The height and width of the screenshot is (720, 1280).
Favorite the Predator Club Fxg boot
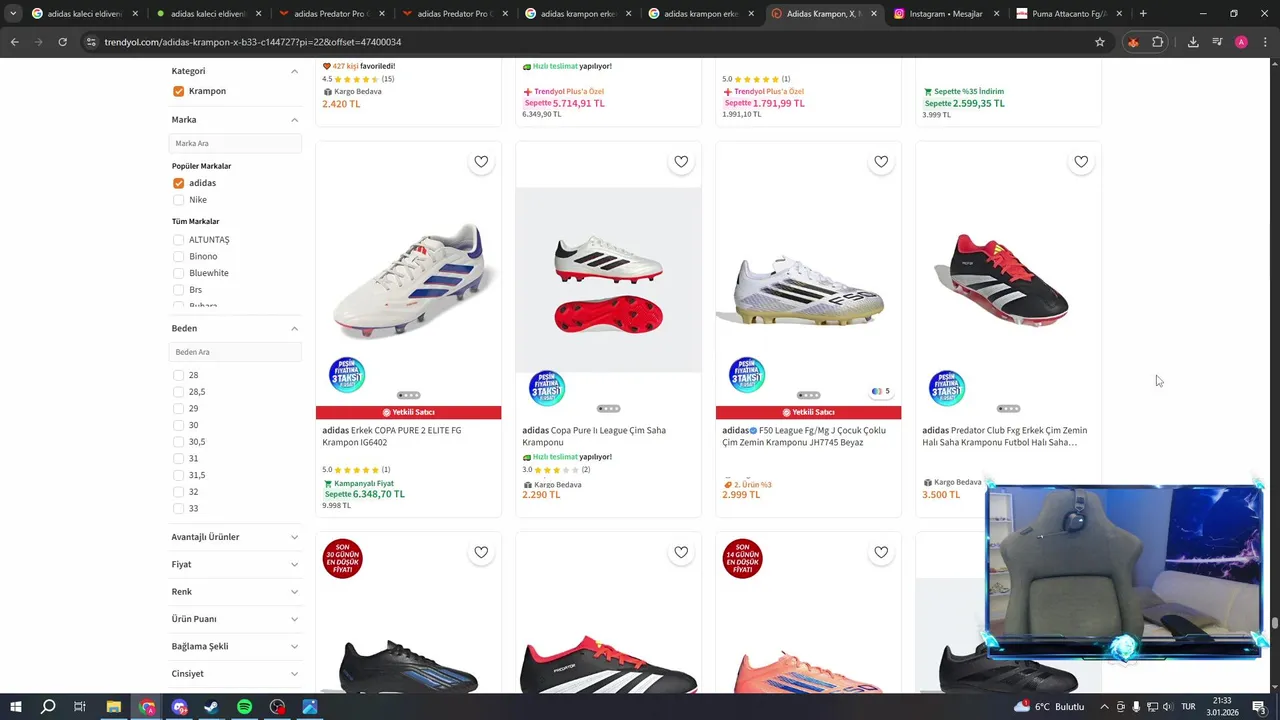point(1081,162)
